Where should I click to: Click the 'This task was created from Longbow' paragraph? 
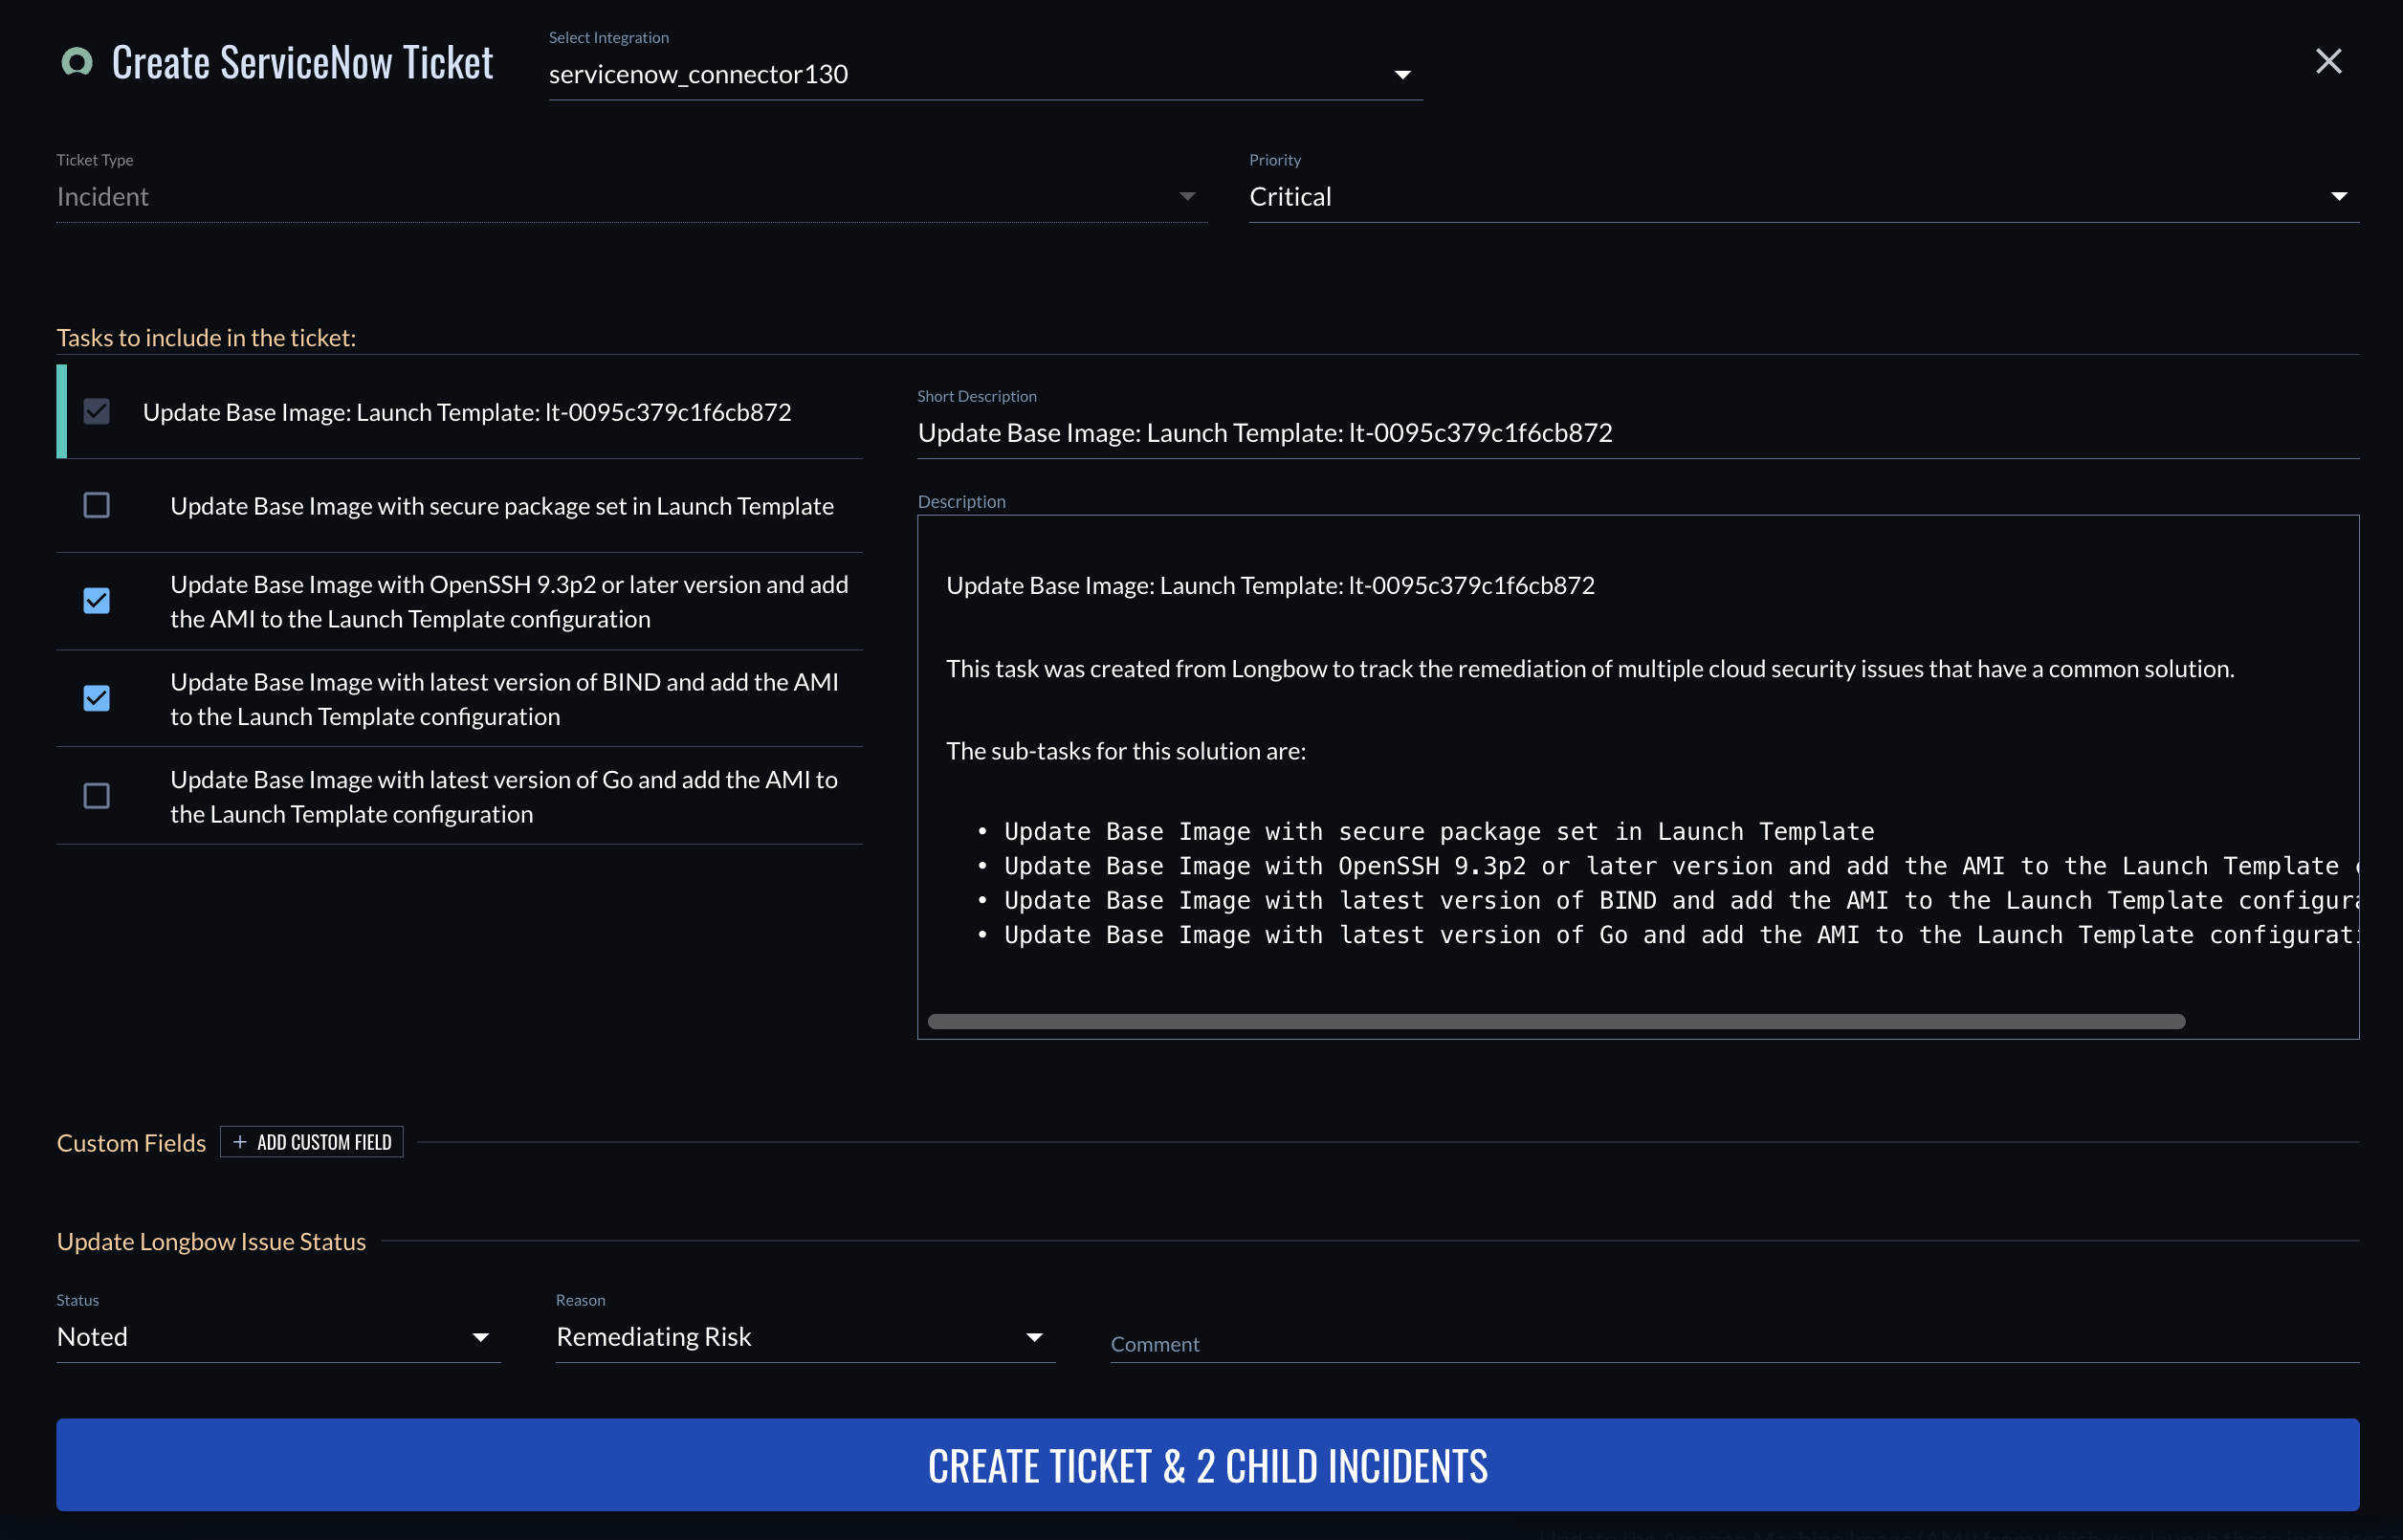(1590, 669)
